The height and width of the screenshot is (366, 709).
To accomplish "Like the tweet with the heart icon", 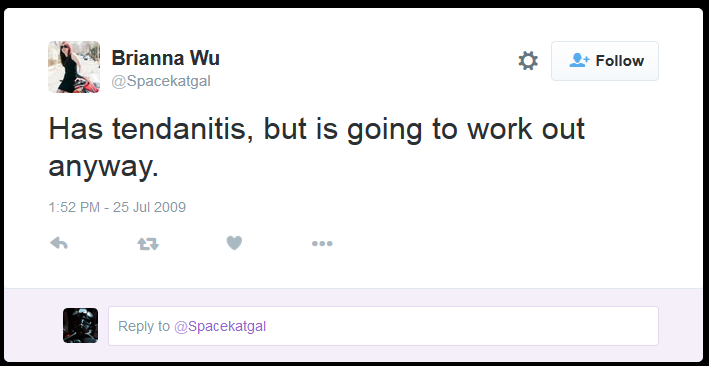I will [x=234, y=243].
